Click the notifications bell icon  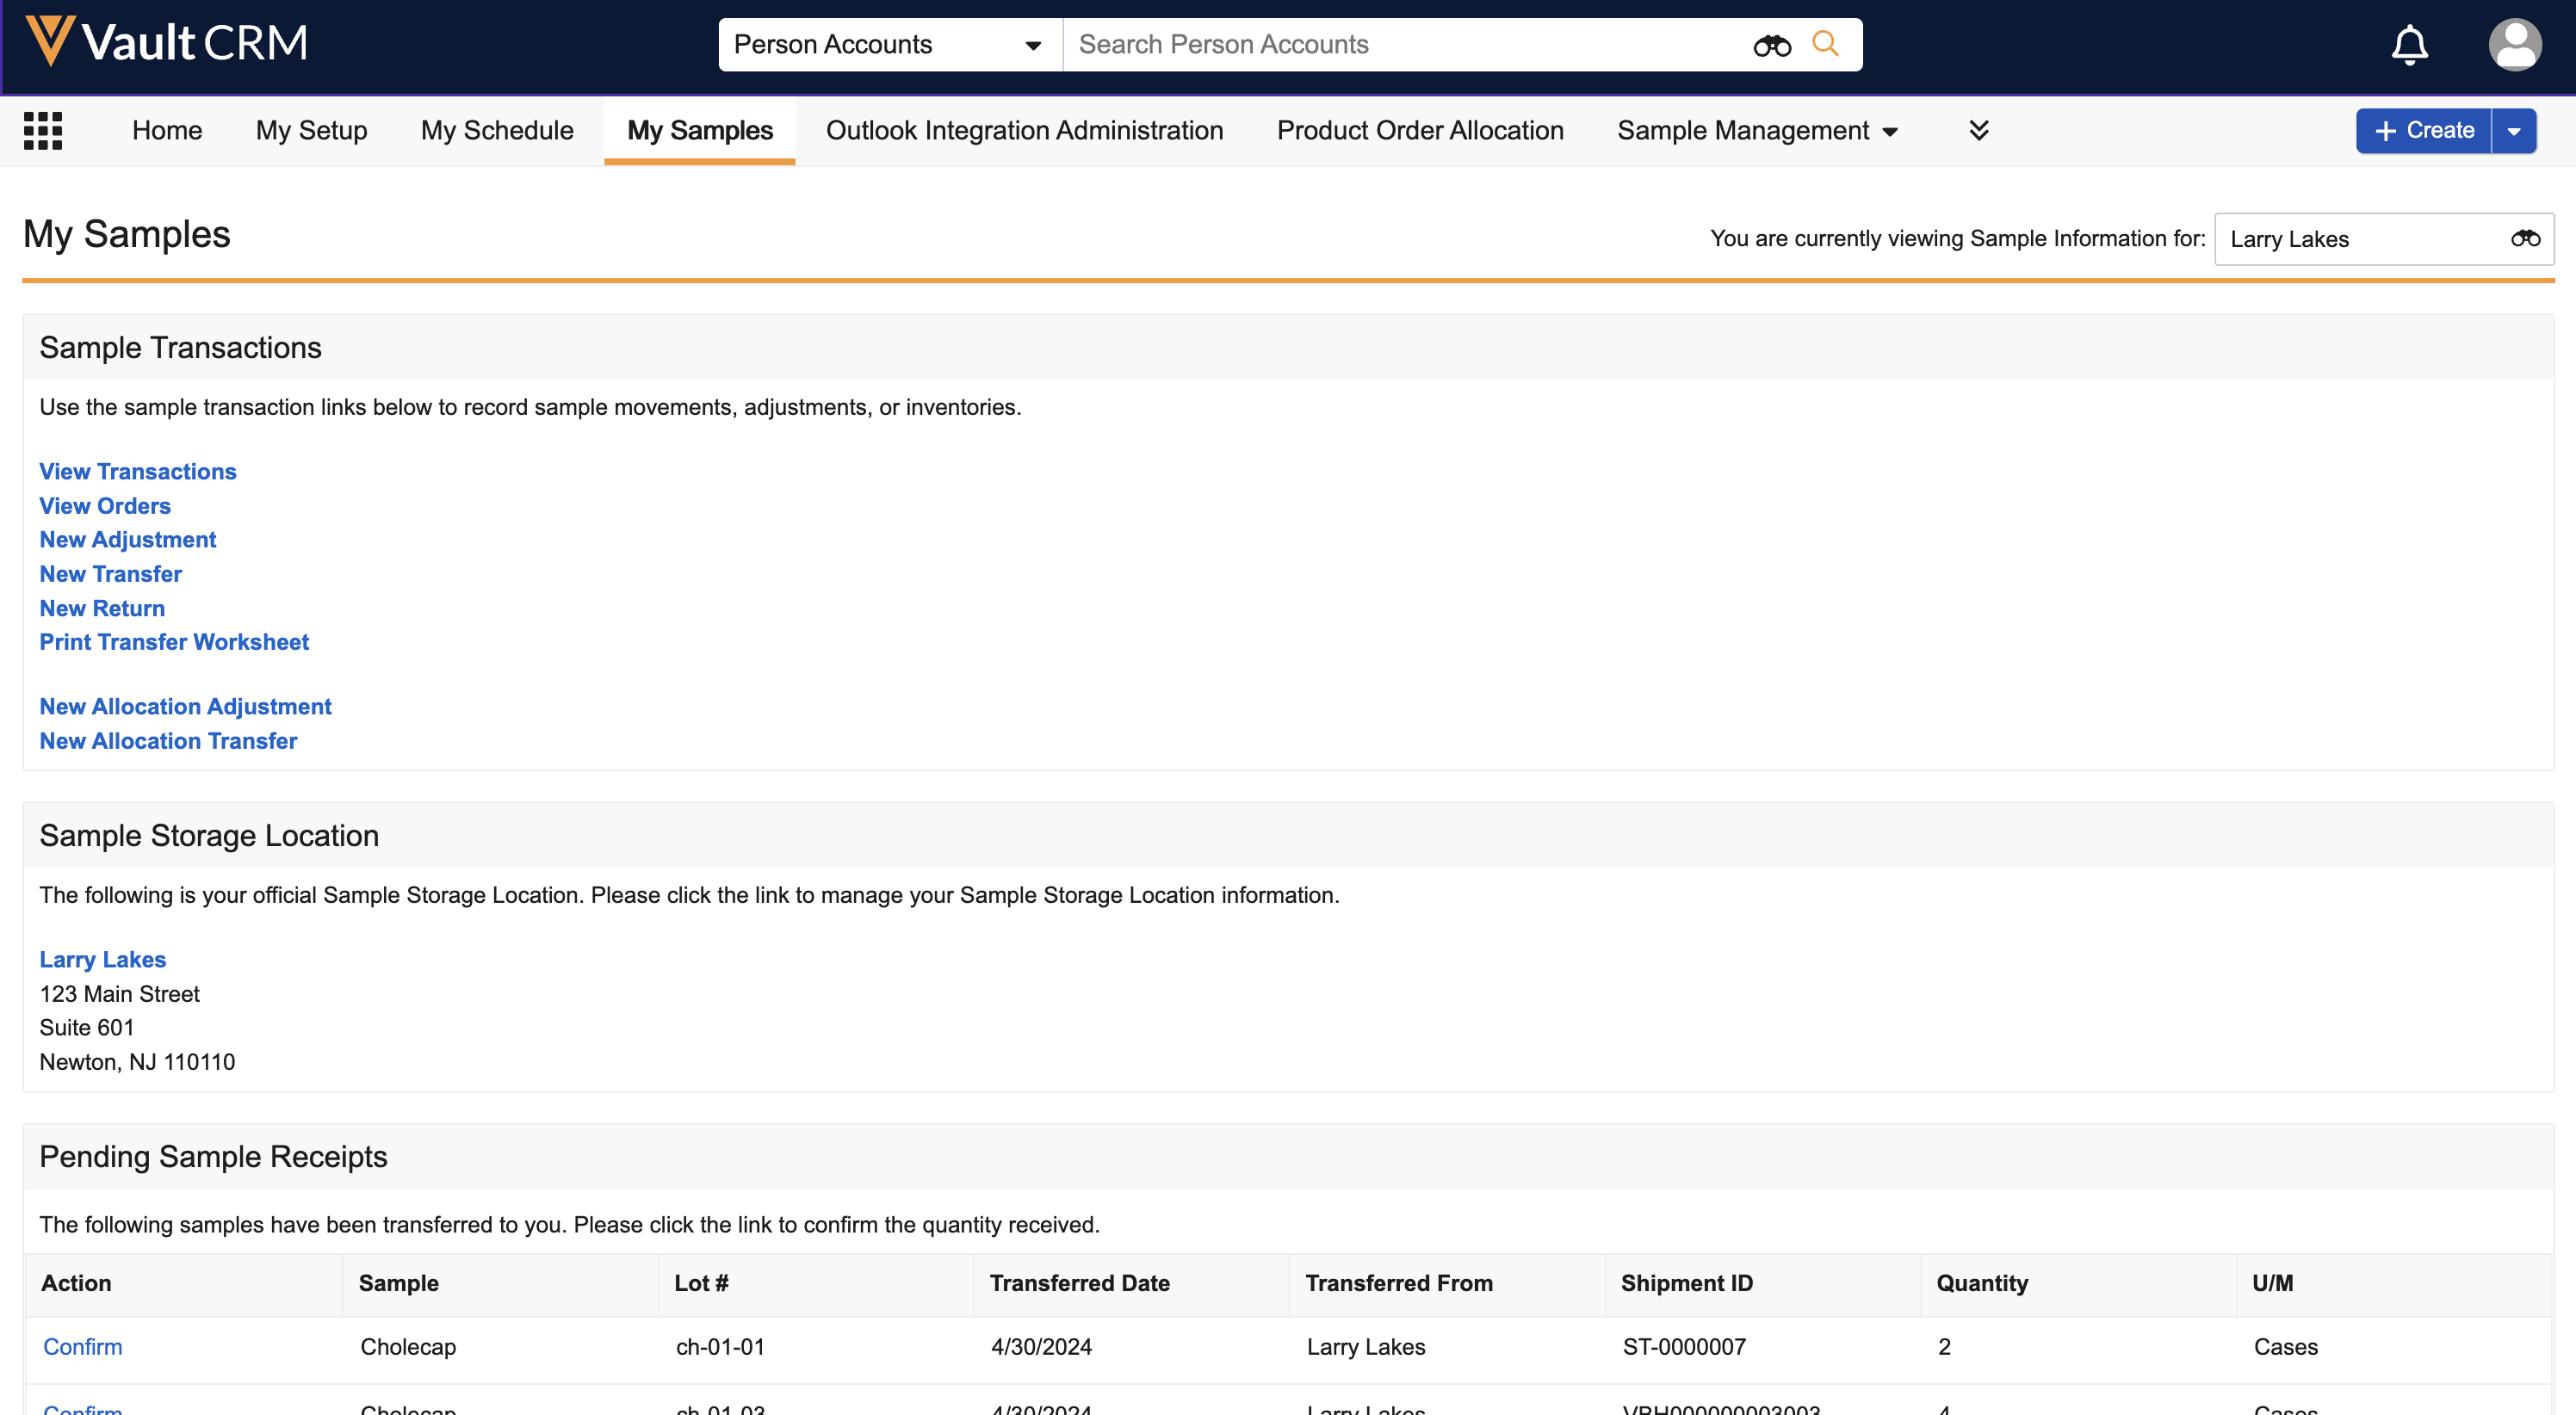pyautogui.click(x=2408, y=45)
